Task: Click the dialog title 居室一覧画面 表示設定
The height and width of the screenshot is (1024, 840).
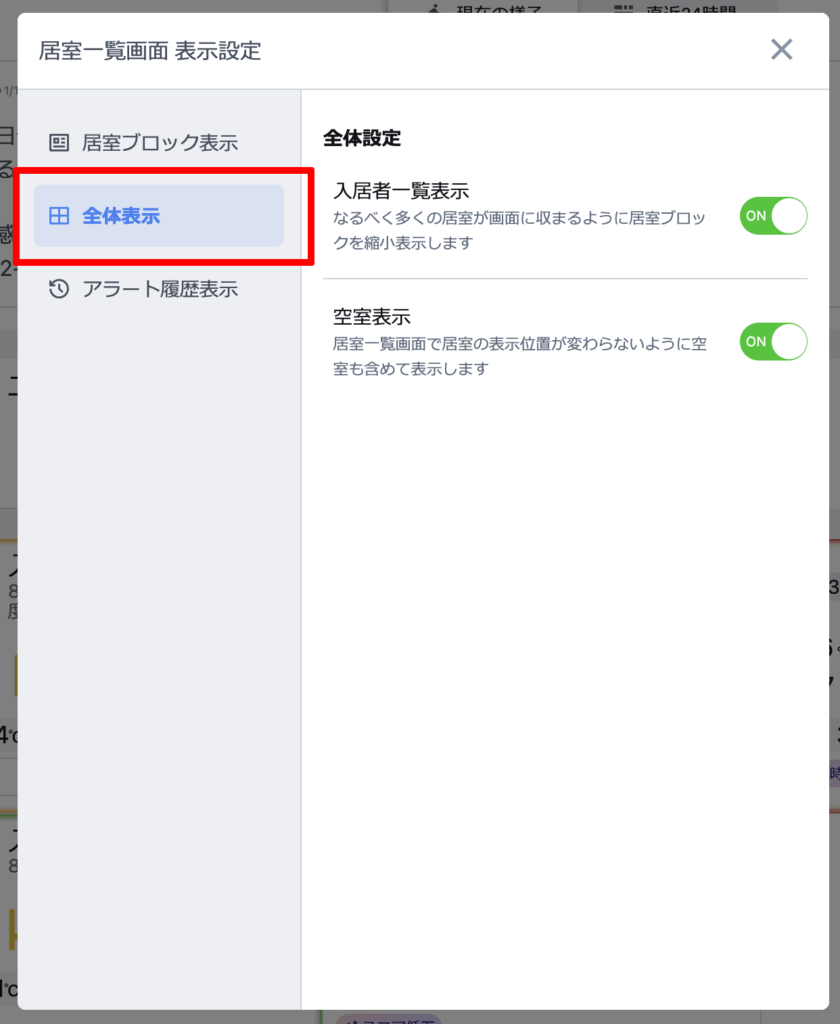Action: click(150, 51)
